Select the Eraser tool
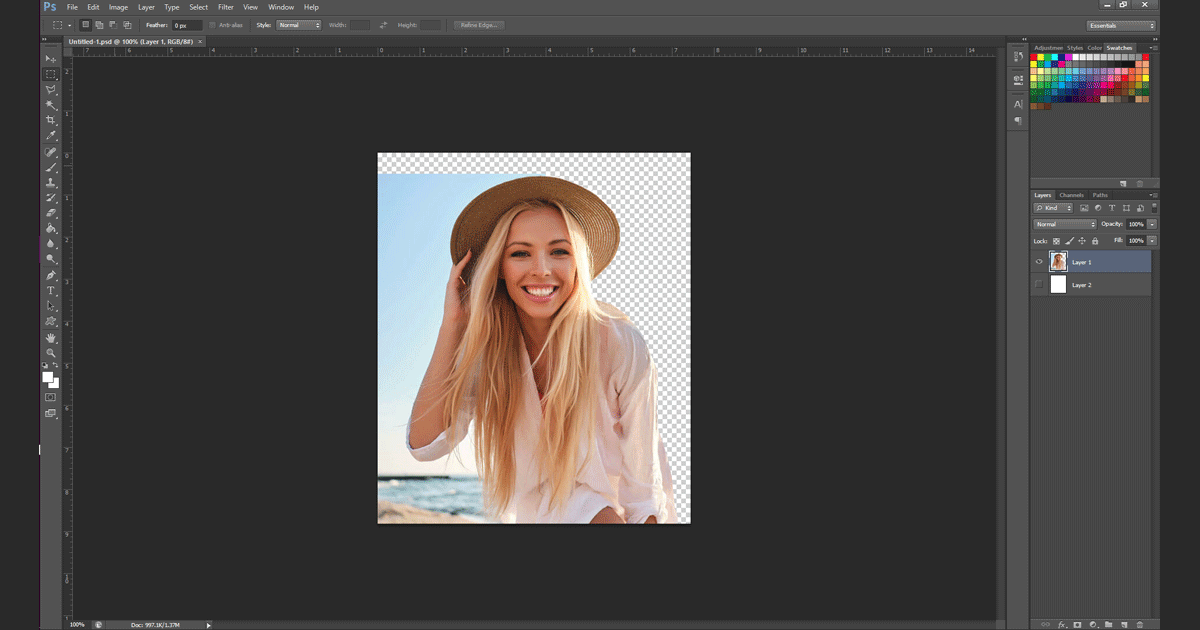 [x=51, y=213]
